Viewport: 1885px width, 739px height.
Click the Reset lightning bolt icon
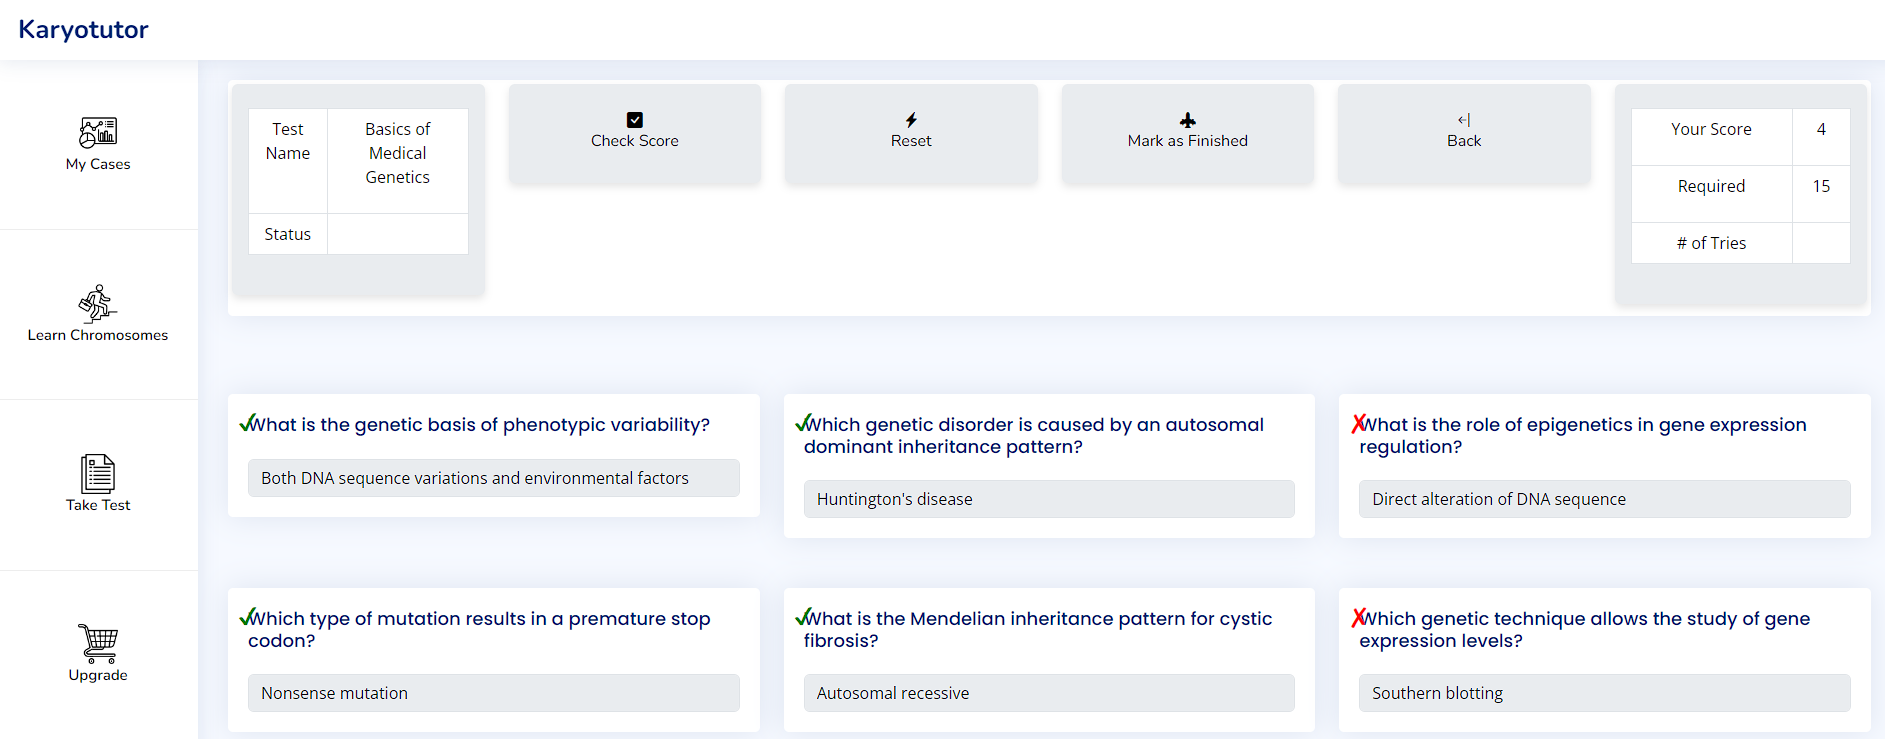tap(911, 120)
